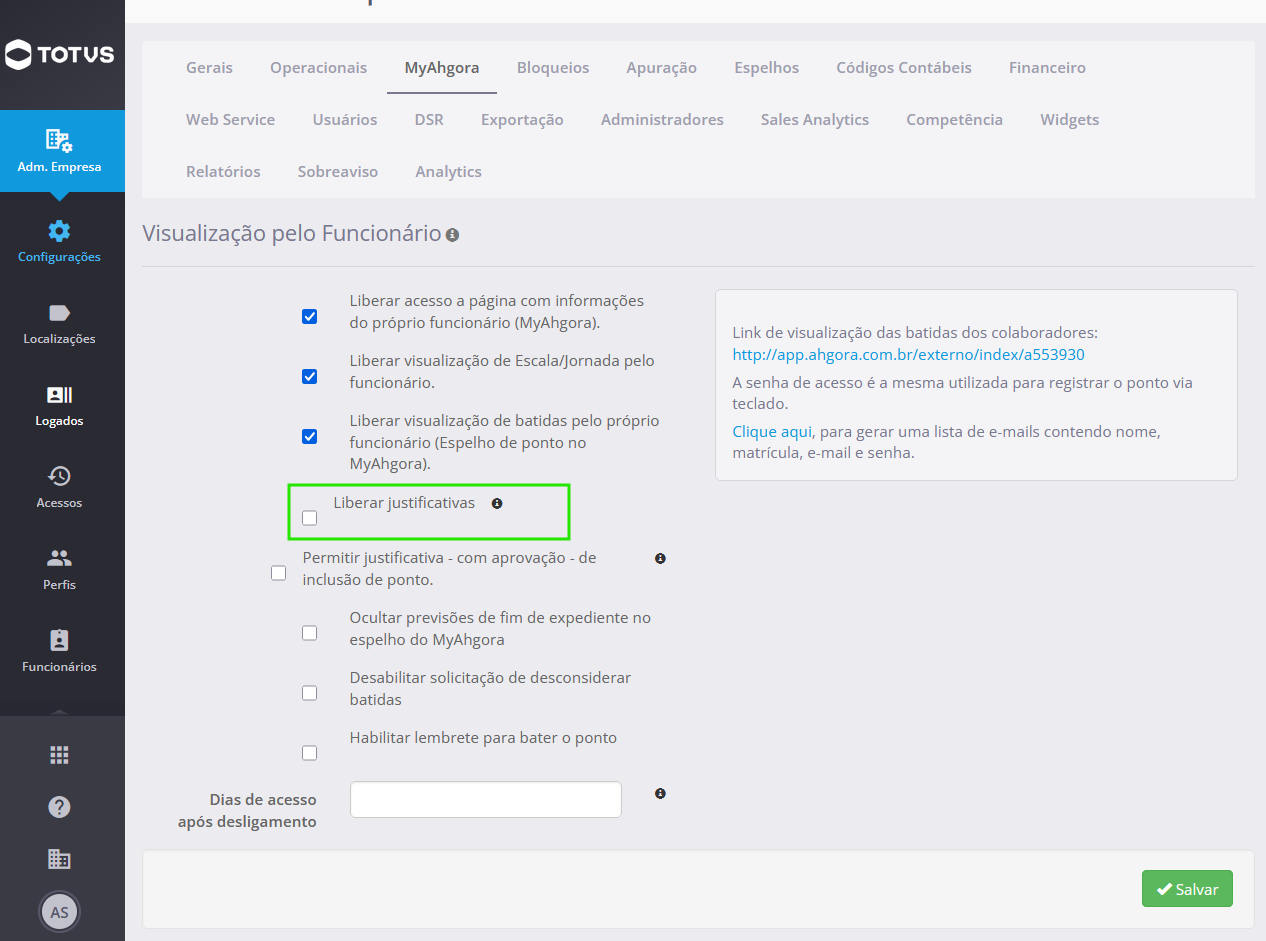Go to Localizações in sidebar
This screenshot has width=1266, height=941.
[60, 323]
